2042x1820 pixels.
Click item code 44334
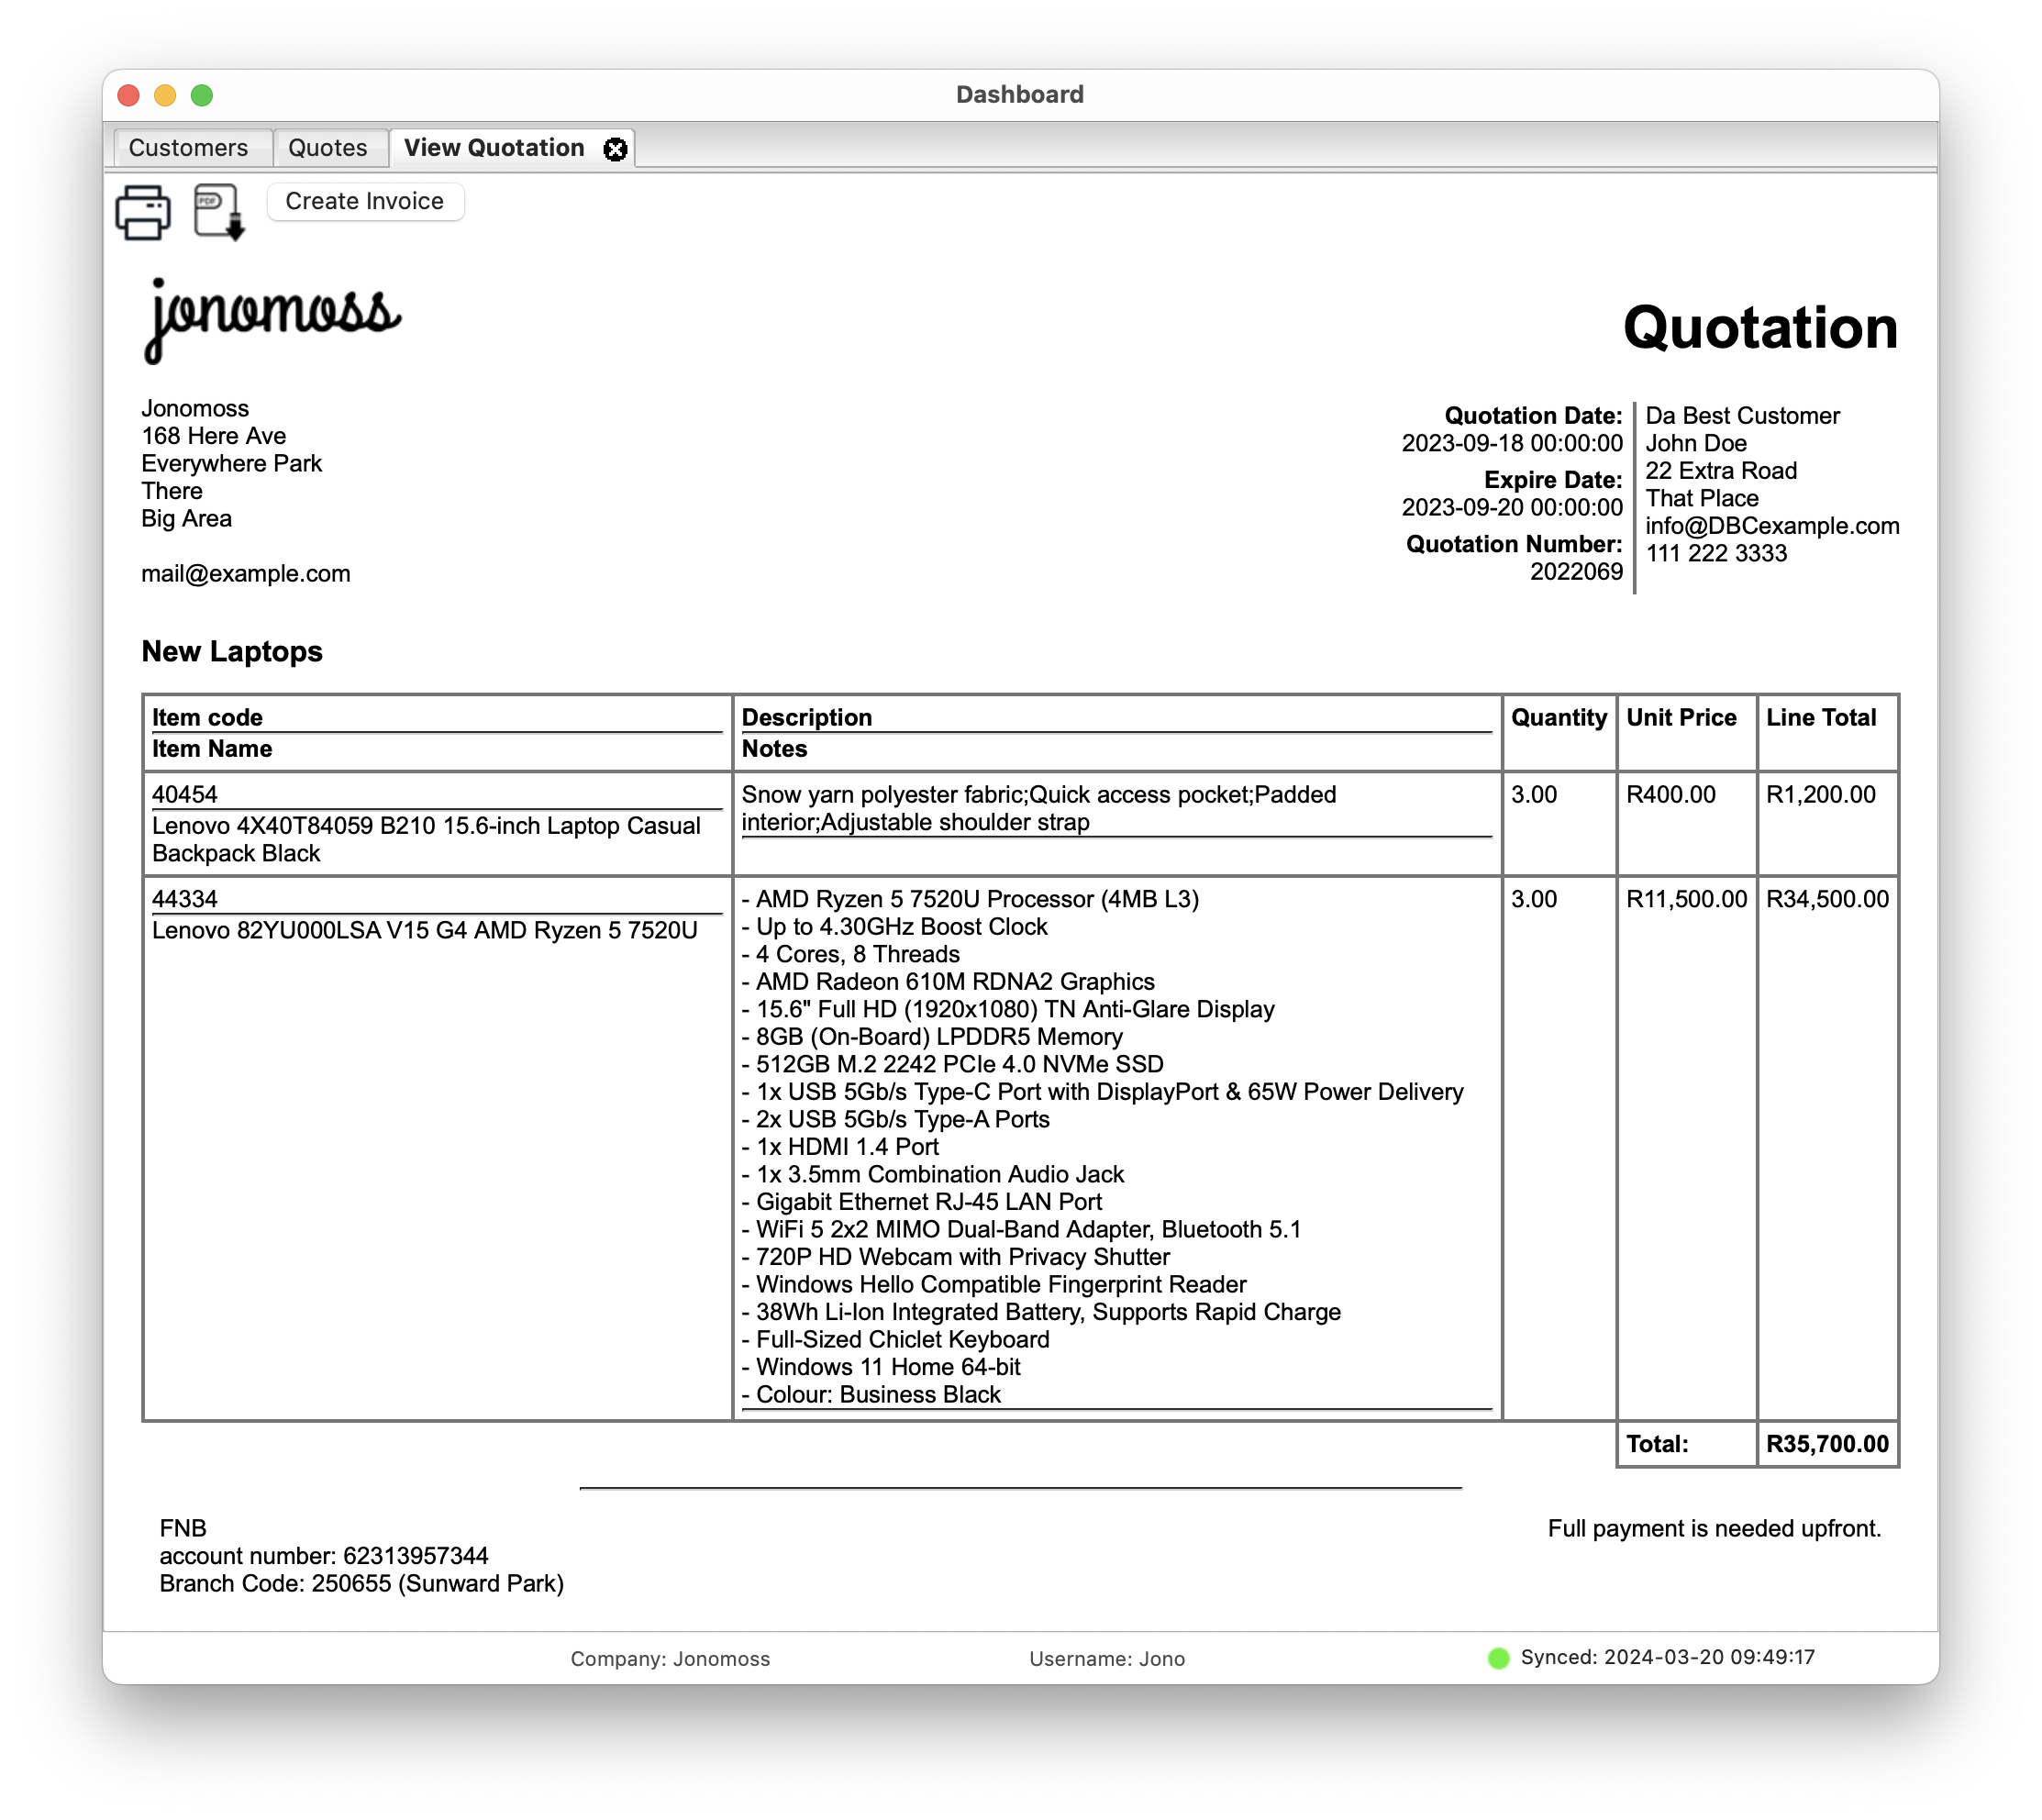pyautogui.click(x=185, y=898)
